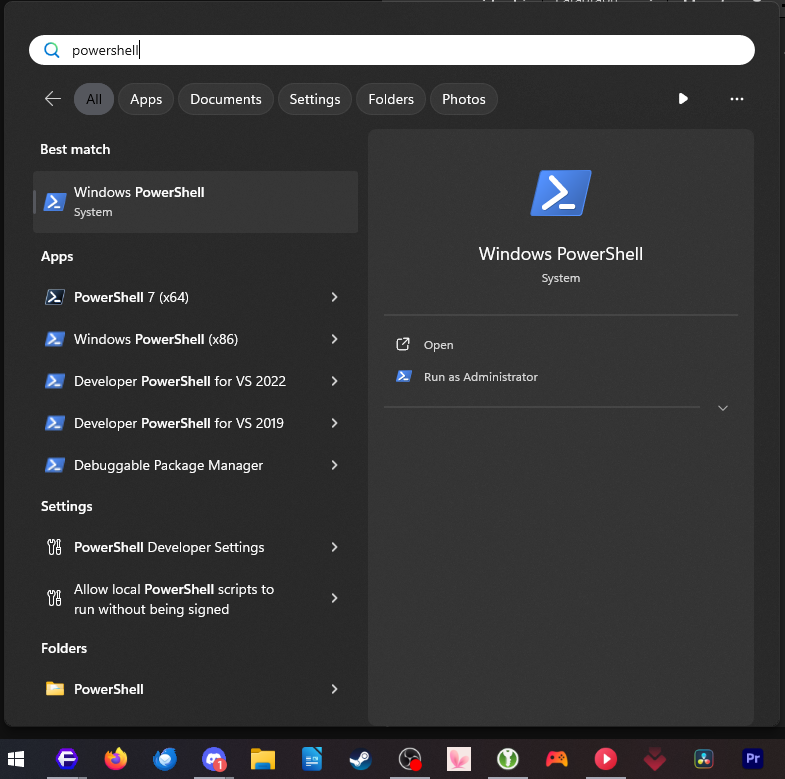Screen dimensions: 785x779
Task: Click the Windows PowerShell (x86) icon
Action: tap(55, 339)
